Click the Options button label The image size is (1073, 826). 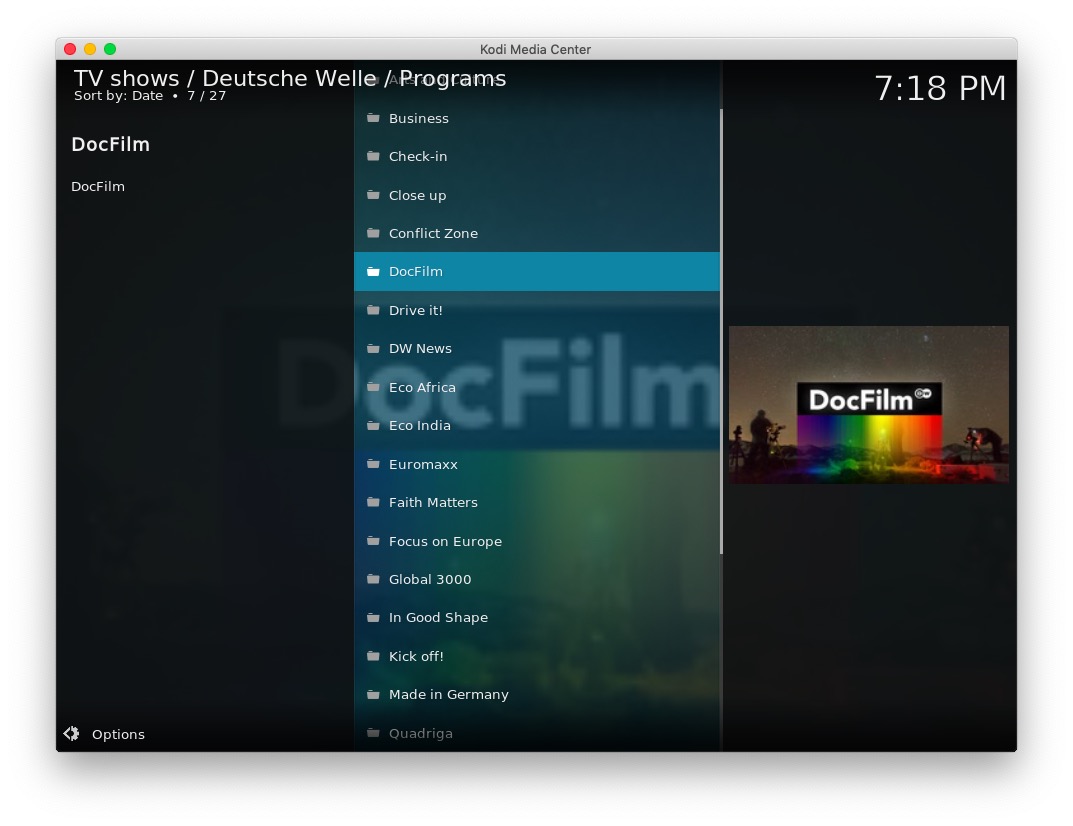coord(118,734)
